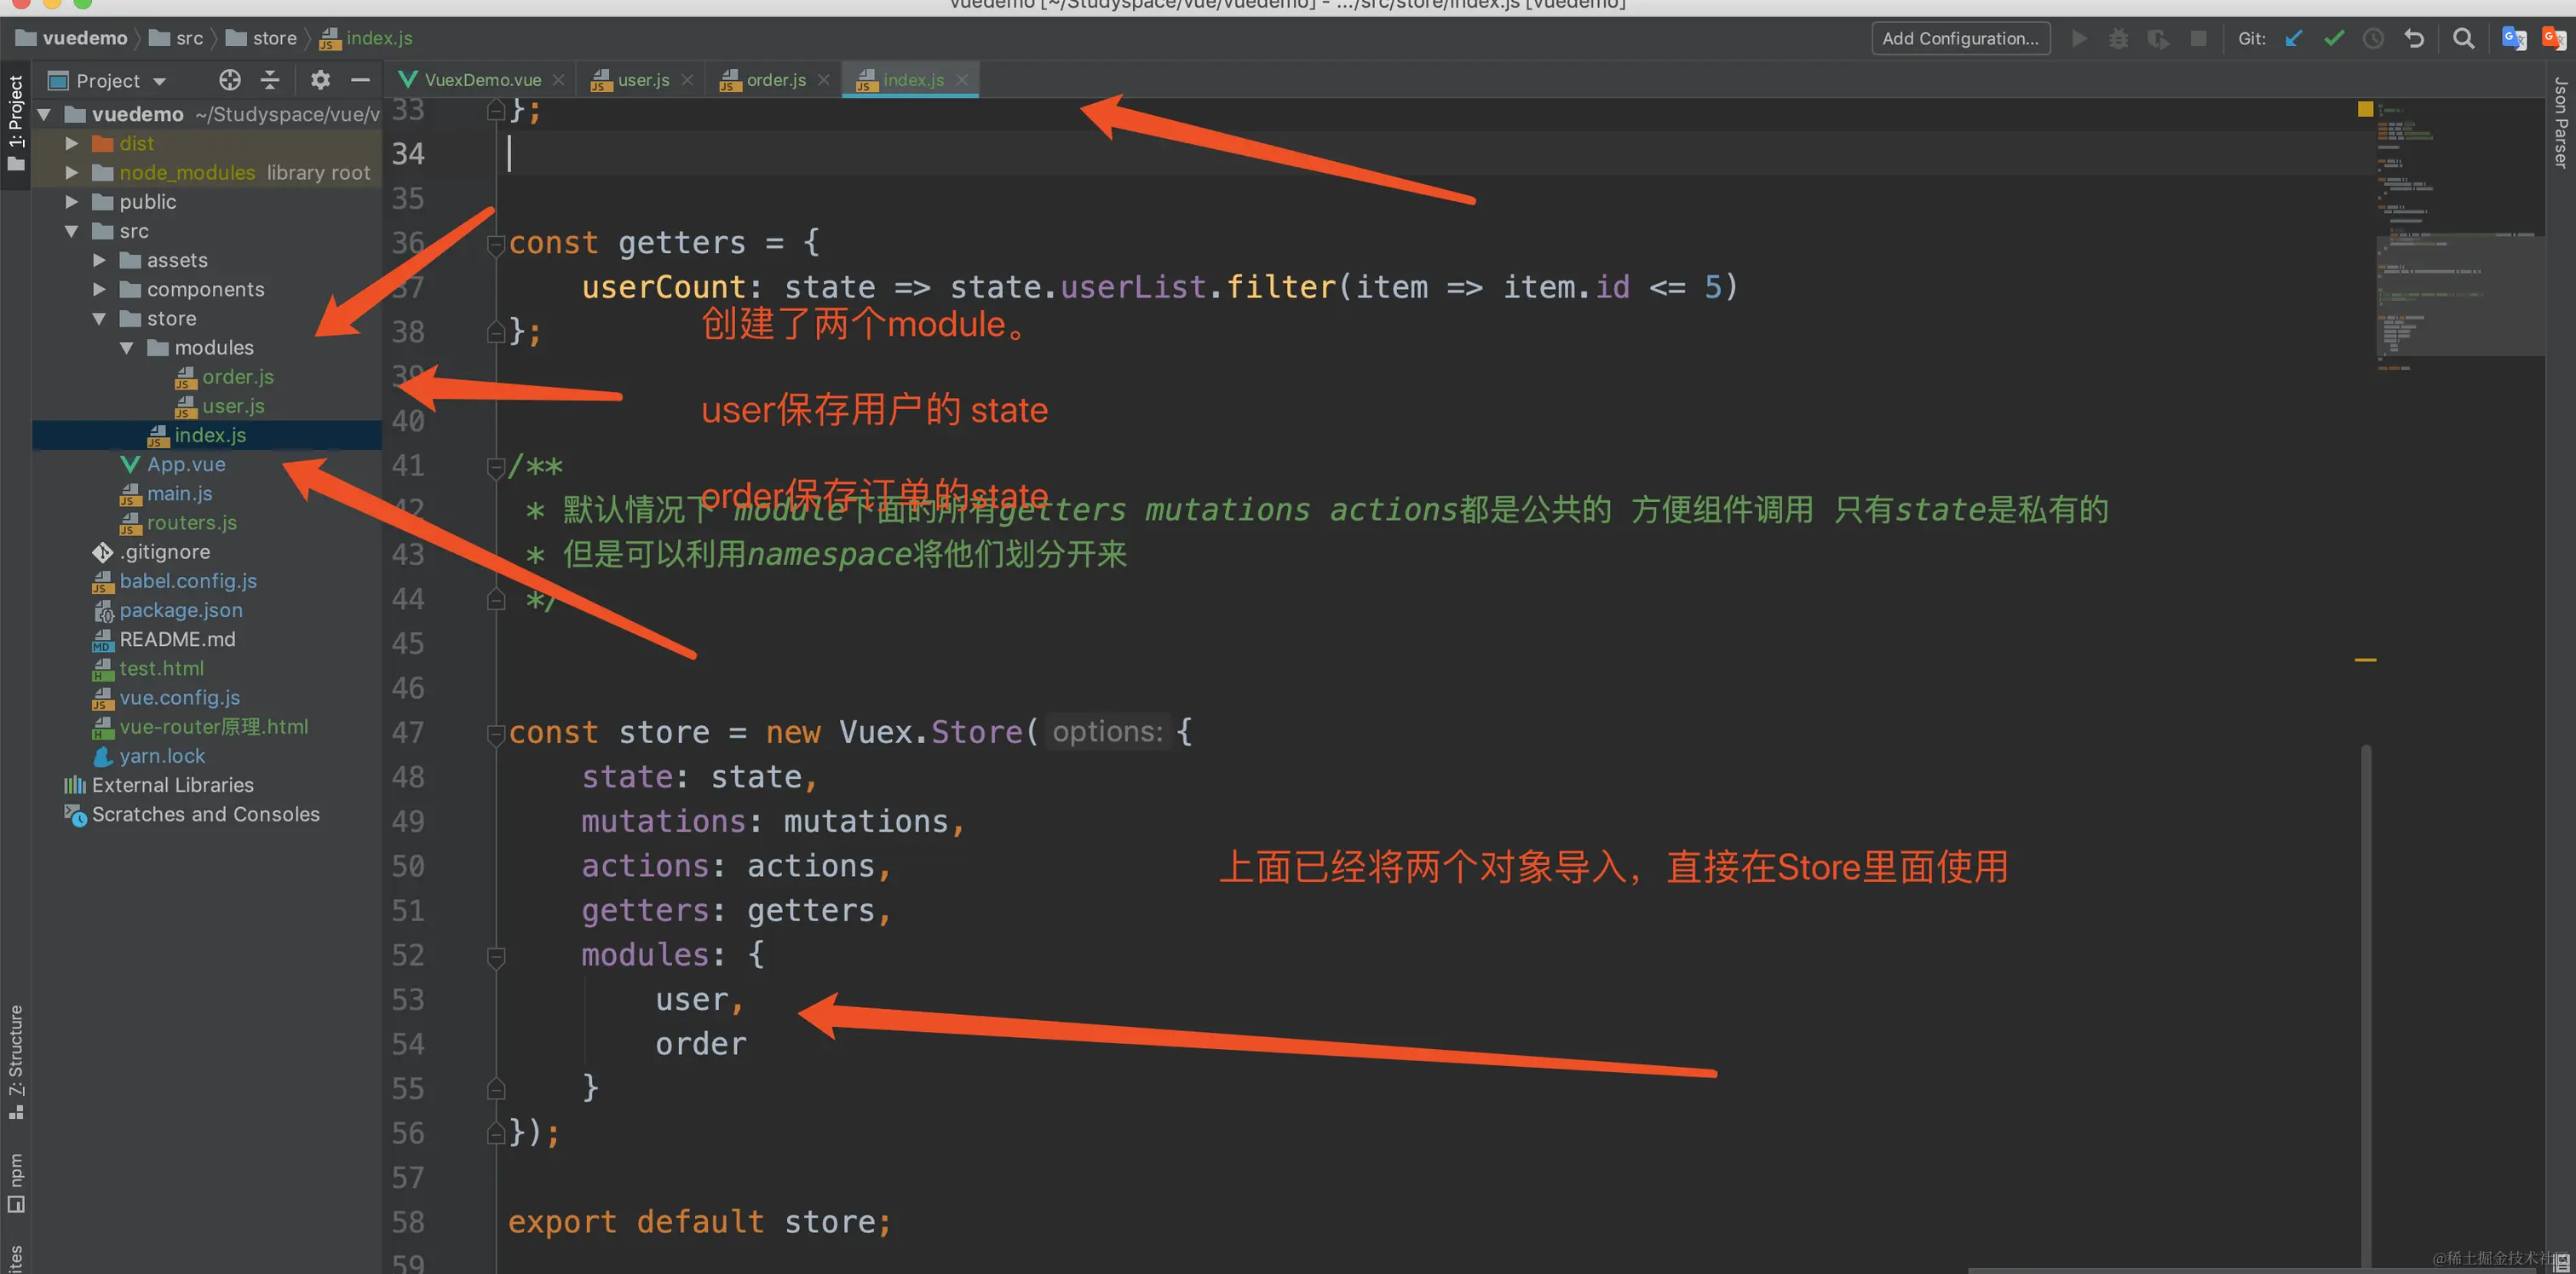2576x1274 pixels.
Task: Update project using the blue Git arrow icon
Action: (x=2293, y=38)
